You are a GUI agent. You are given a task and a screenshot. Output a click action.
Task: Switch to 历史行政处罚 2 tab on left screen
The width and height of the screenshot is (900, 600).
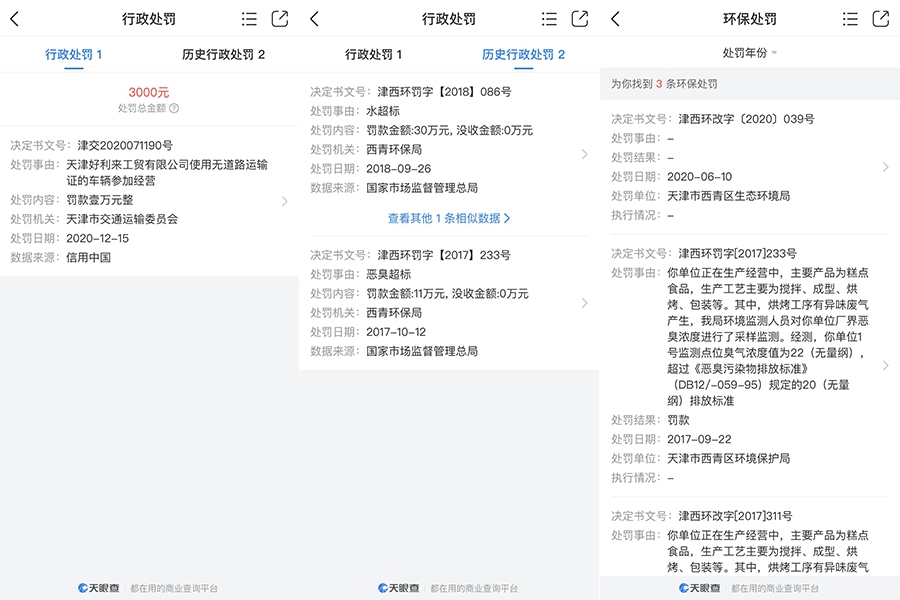pos(223,55)
